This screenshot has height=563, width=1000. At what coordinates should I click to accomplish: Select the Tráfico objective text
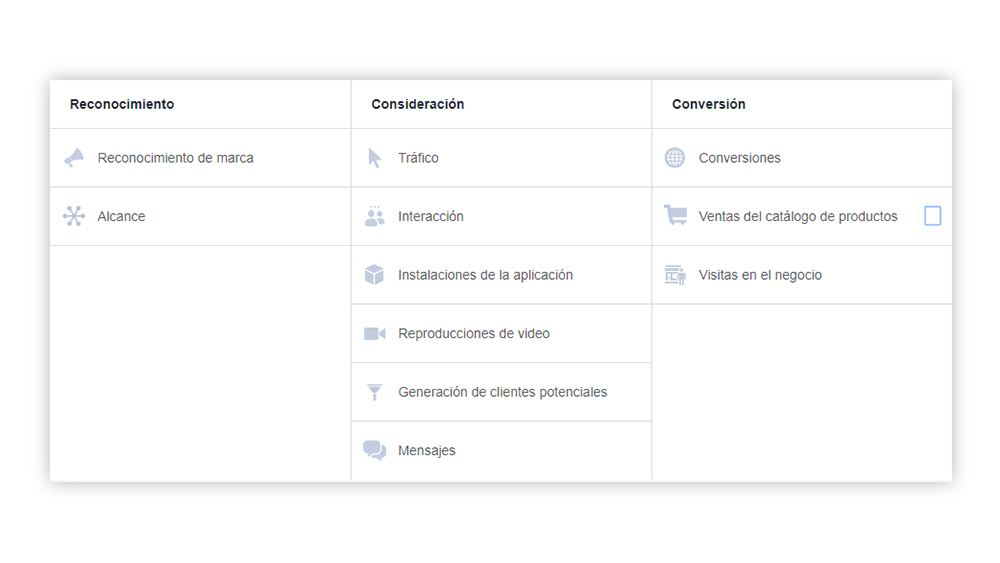[418, 158]
